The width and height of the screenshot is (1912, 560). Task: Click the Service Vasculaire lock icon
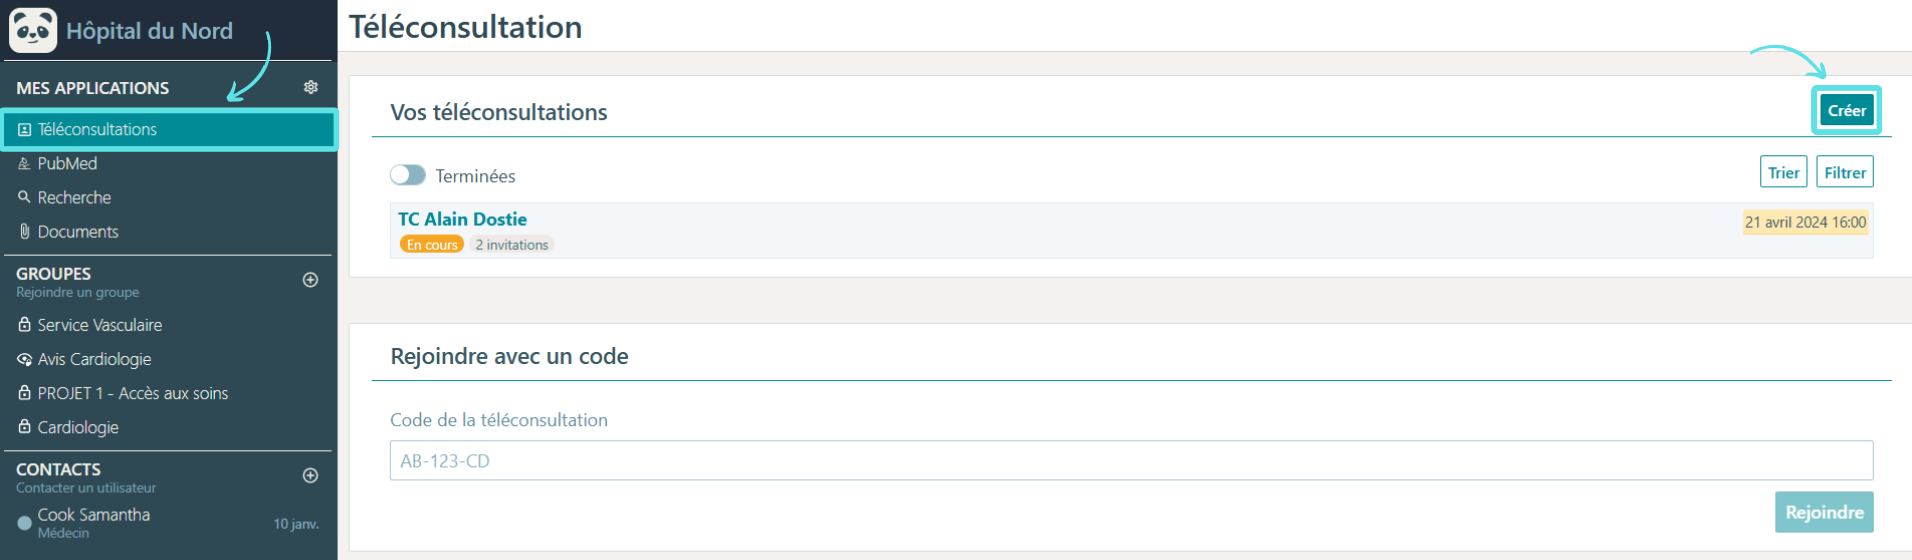24,325
